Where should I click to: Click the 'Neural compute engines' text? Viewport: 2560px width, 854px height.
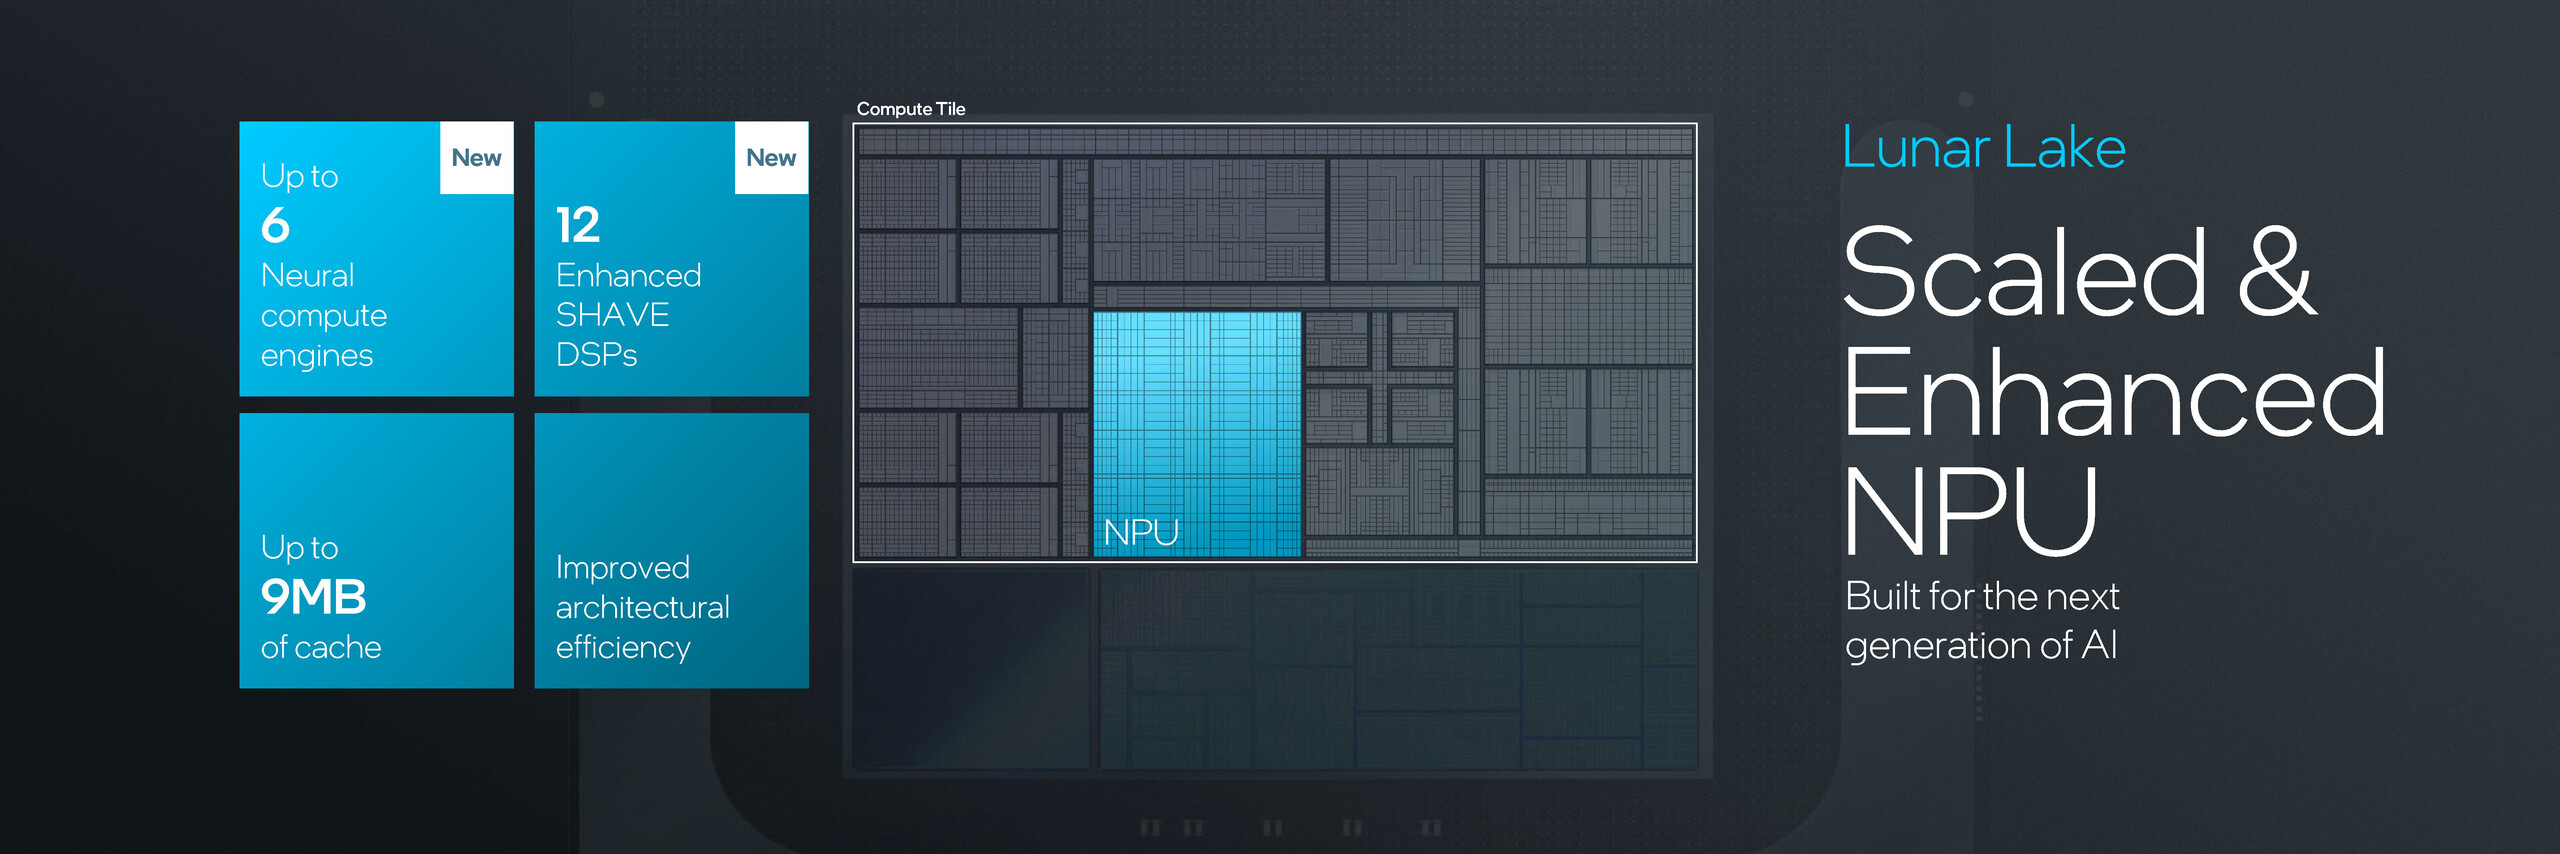pyautogui.click(x=323, y=315)
